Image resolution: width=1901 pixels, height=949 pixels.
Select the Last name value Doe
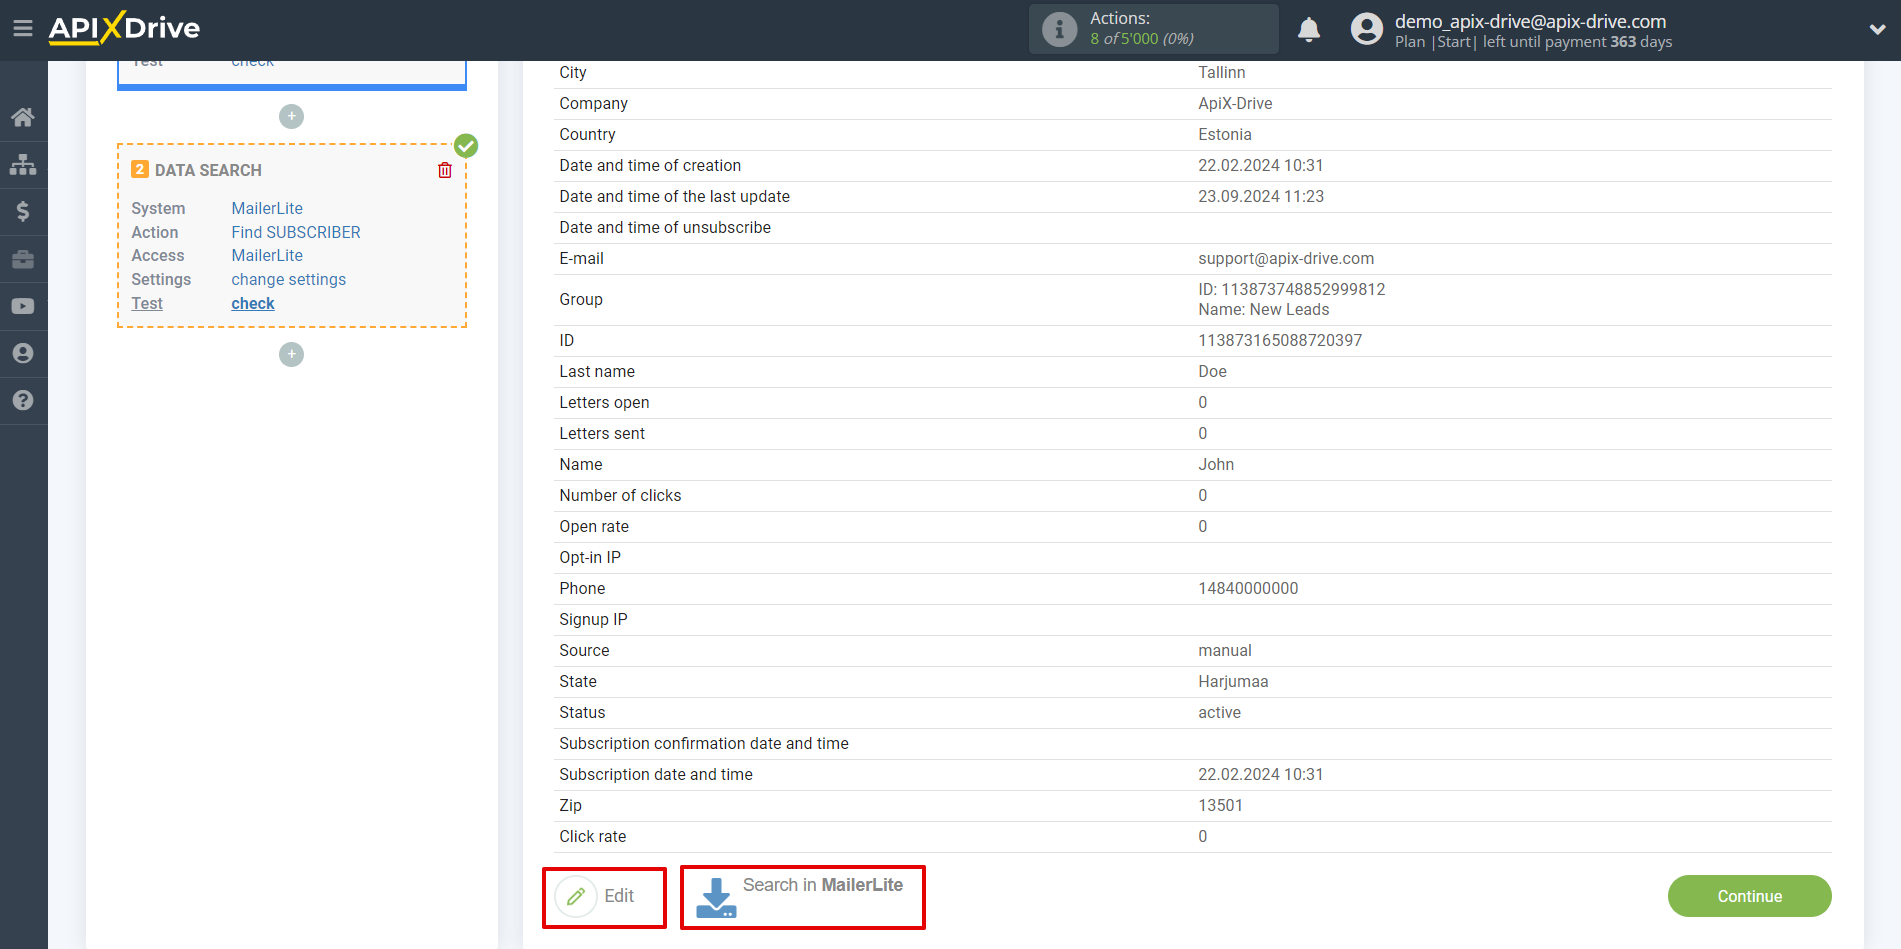pyautogui.click(x=1212, y=371)
